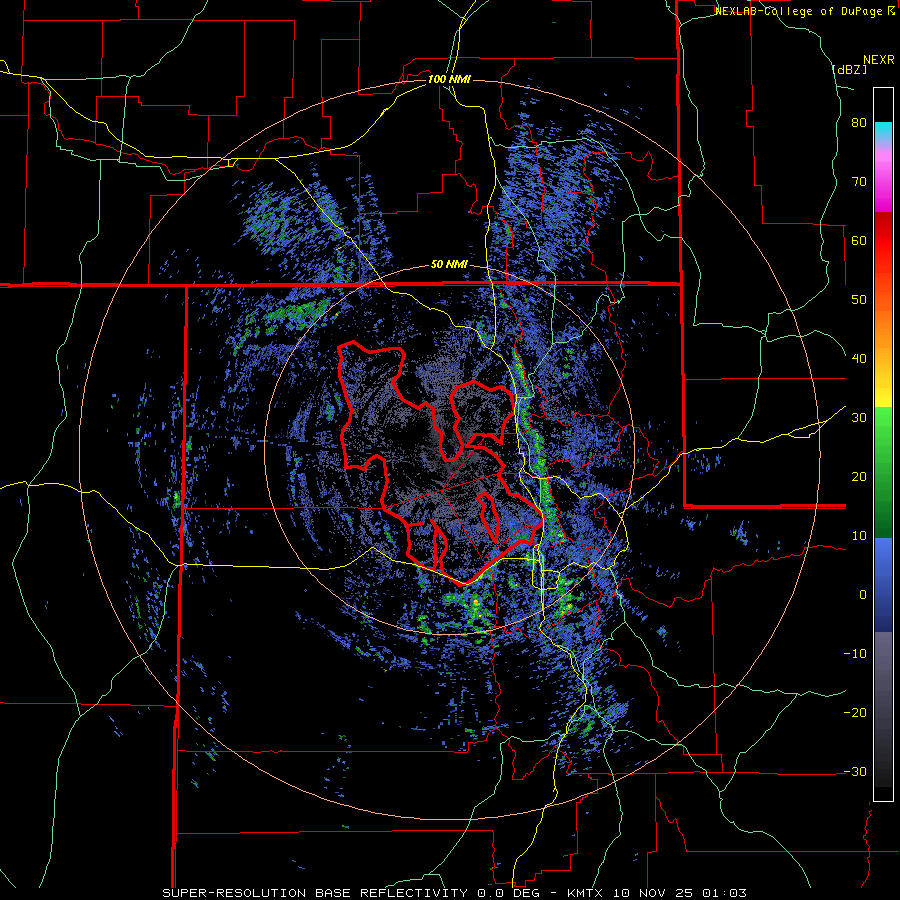The height and width of the screenshot is (900, 900).
Task: Click the 100 NMI range ring label
Action: coord(449,79)
